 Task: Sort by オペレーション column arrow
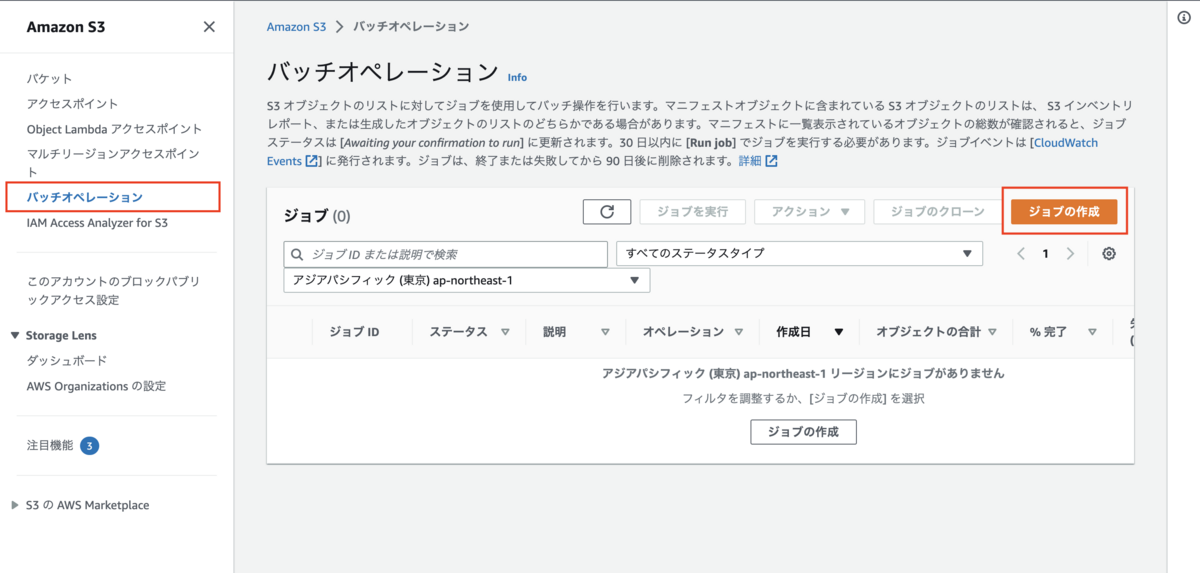pos(739,332)
